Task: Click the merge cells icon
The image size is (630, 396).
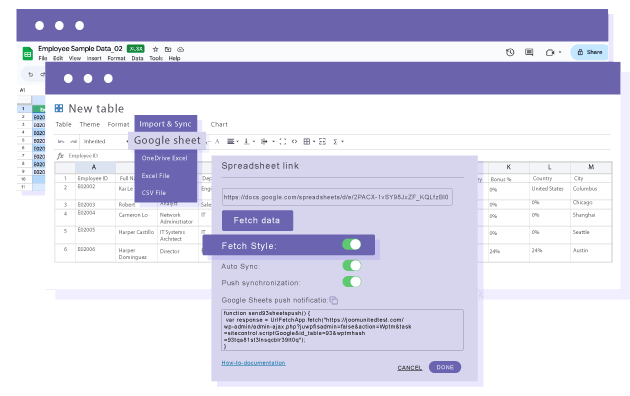Action: click(x=322, y=141)
